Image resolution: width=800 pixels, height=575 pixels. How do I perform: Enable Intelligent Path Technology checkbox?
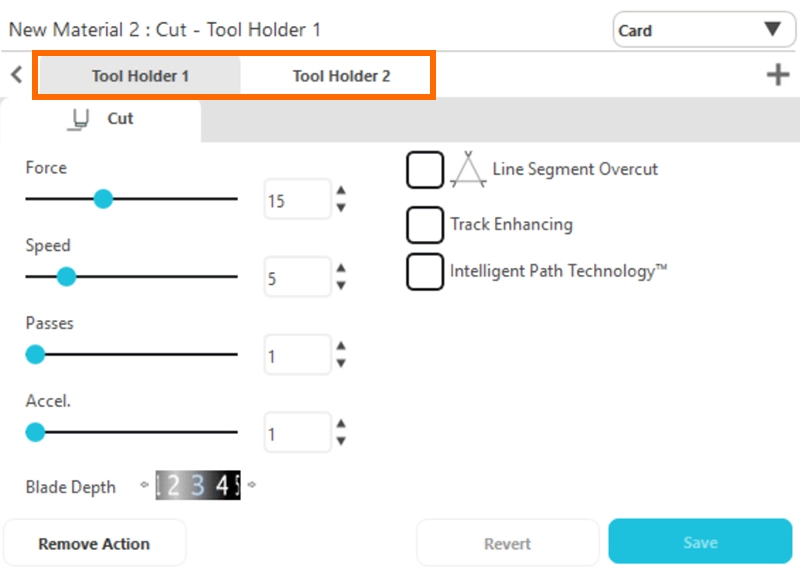[x=425, y=271]
